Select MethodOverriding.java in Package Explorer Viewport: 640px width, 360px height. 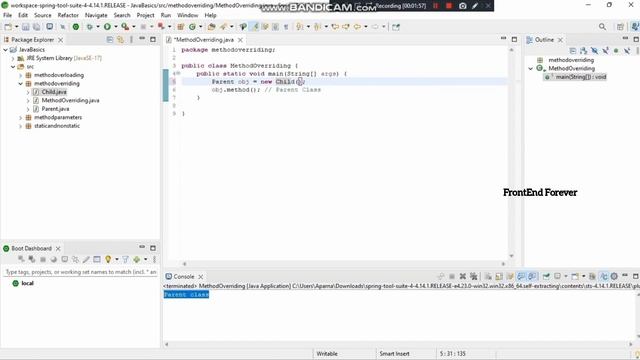tap(70, 100)
